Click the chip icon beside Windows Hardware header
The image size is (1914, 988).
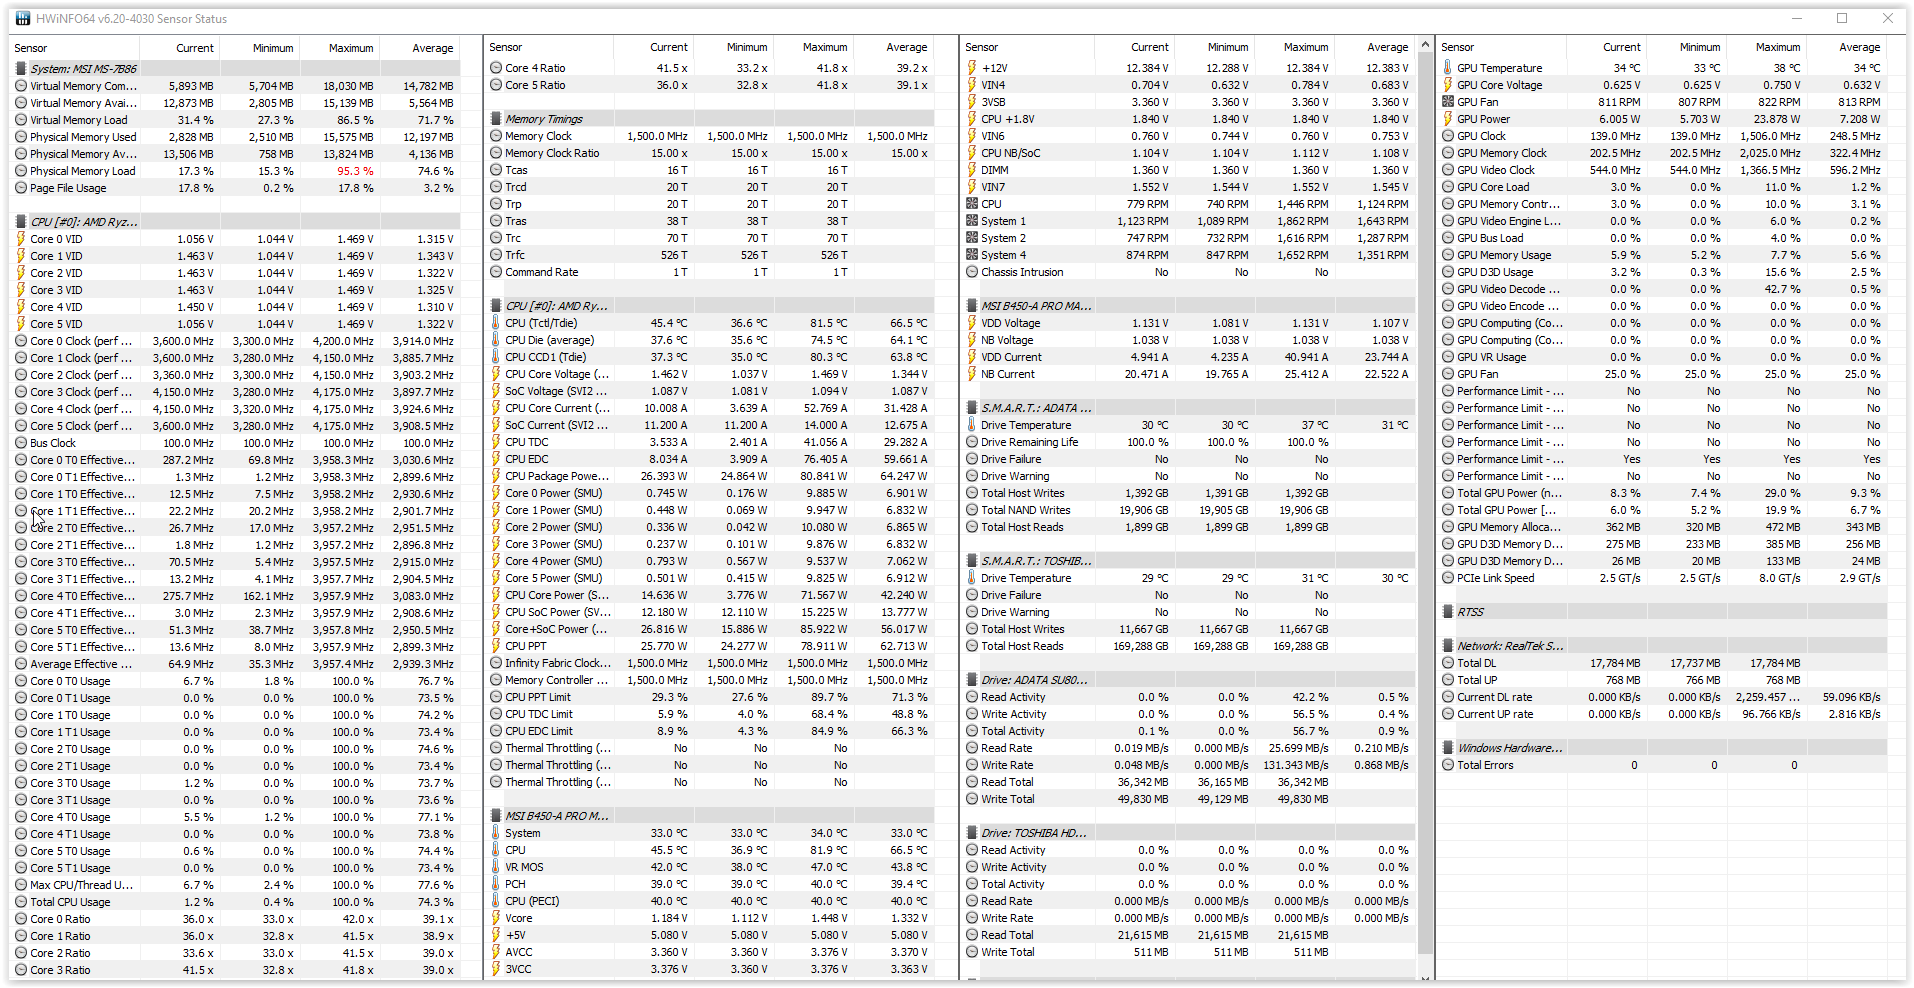[x=1448, y=748]
